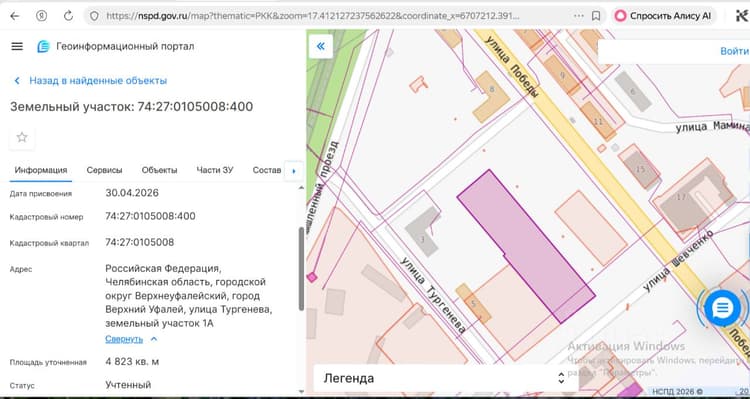750x399 pixels.
Task: Open the Состав tab
Action: point(267,170)
